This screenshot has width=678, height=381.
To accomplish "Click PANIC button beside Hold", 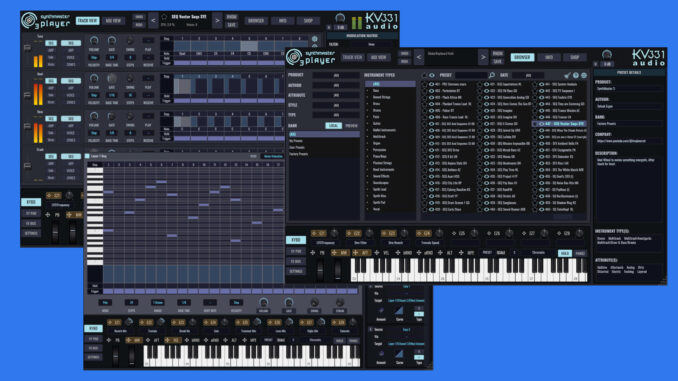I will (580, 253).
